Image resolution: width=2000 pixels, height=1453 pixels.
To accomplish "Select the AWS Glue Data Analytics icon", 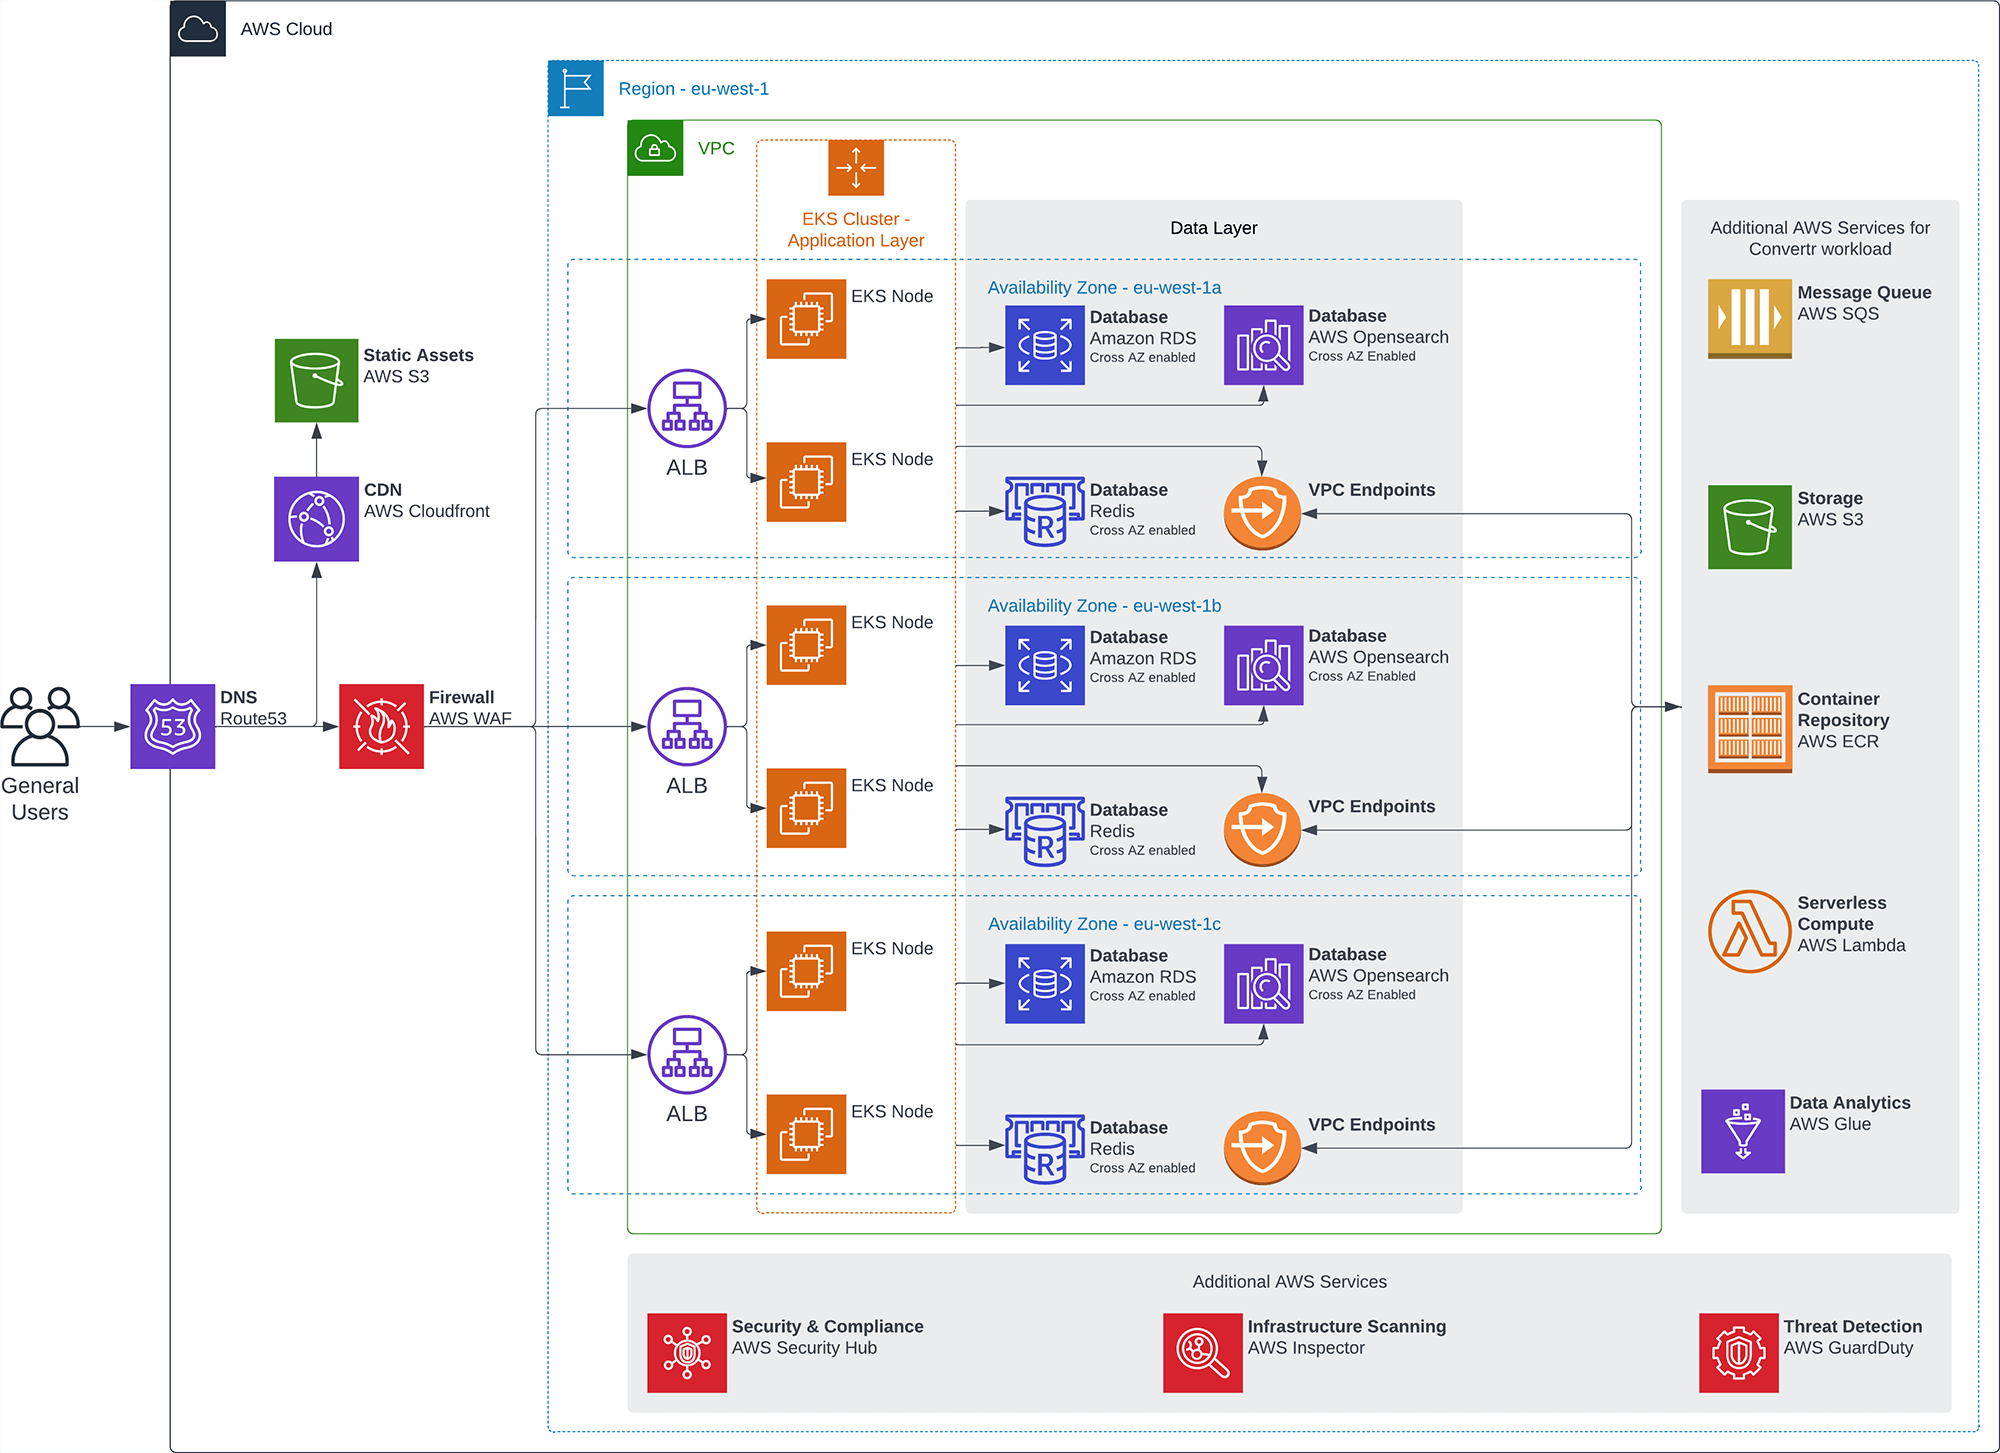I will tap(1743, 1131).
